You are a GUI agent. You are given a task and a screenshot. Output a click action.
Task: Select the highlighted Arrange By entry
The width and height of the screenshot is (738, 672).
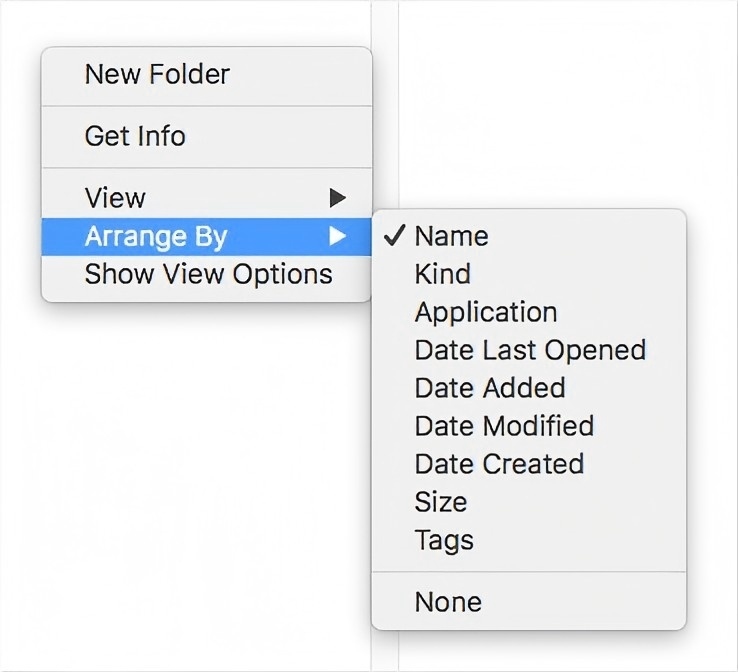(x=156, y=237)
